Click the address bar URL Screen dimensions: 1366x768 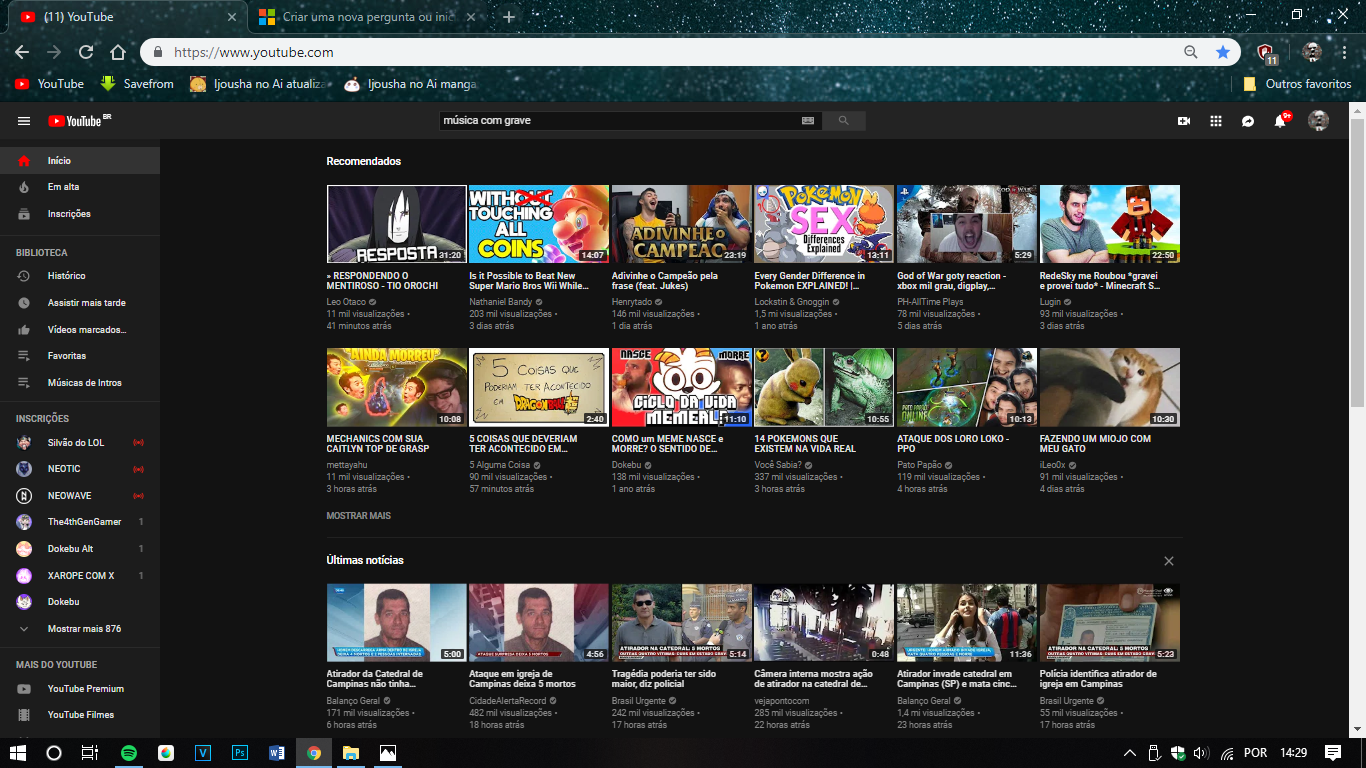(254, 52)
